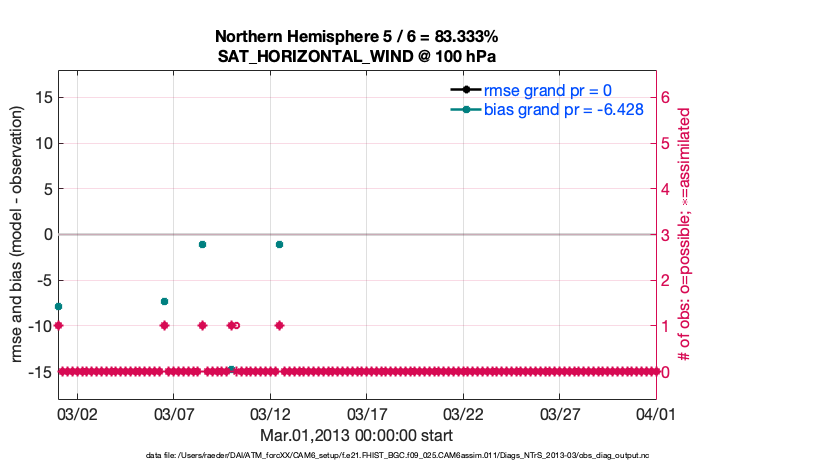Click the 'rmse and bias' left axis label
The image size is (830, 470).
(18, 235)
